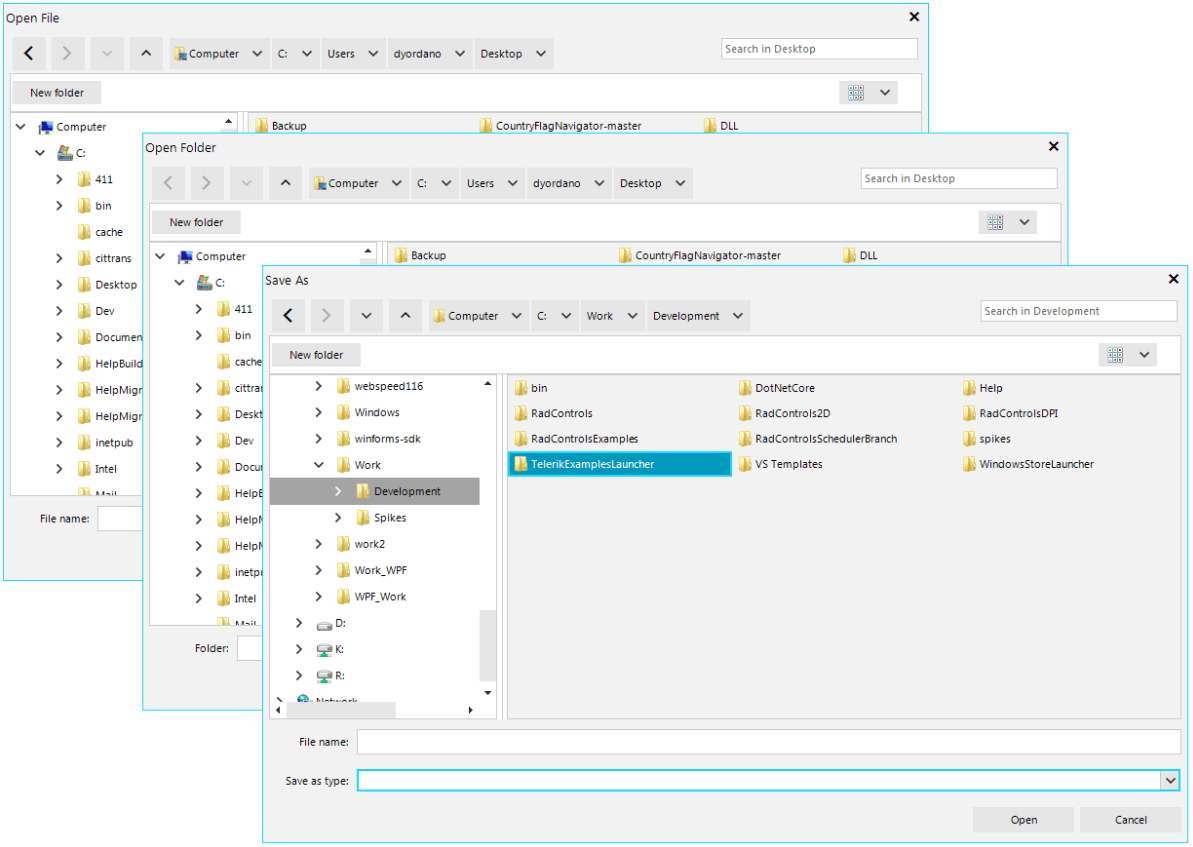
Task: Collapse Computer node in Open File tree
Action: 21,127
